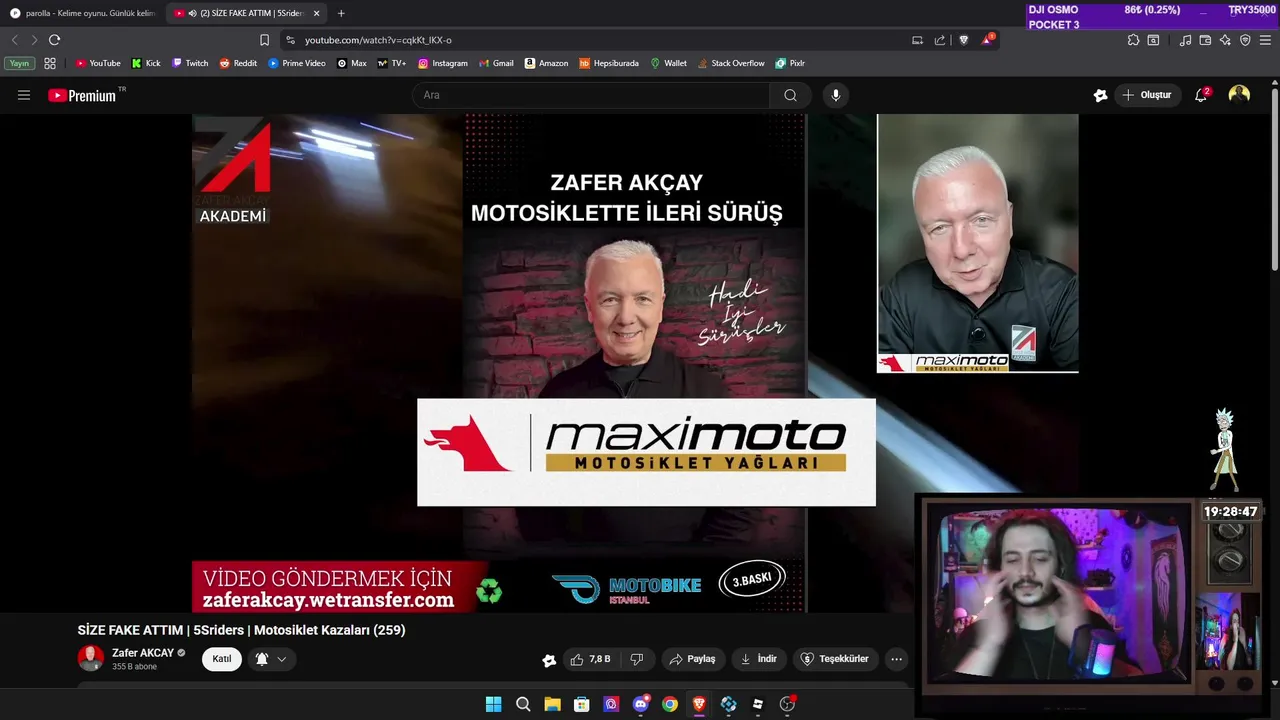Open the picture-in-picture icon in address bar
The height and width of the screenshot is (720, 1280).
point(917,40)
